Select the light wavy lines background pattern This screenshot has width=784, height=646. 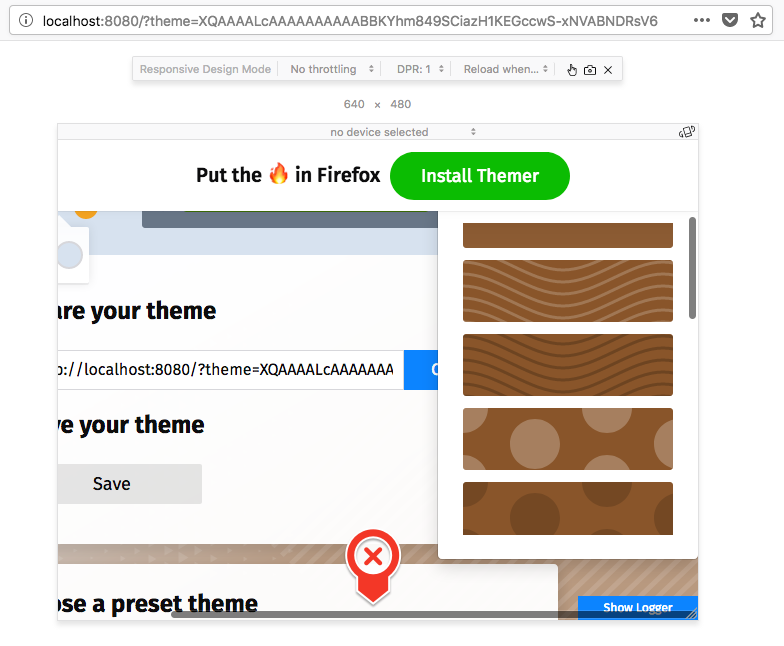[x=568, y=290]
